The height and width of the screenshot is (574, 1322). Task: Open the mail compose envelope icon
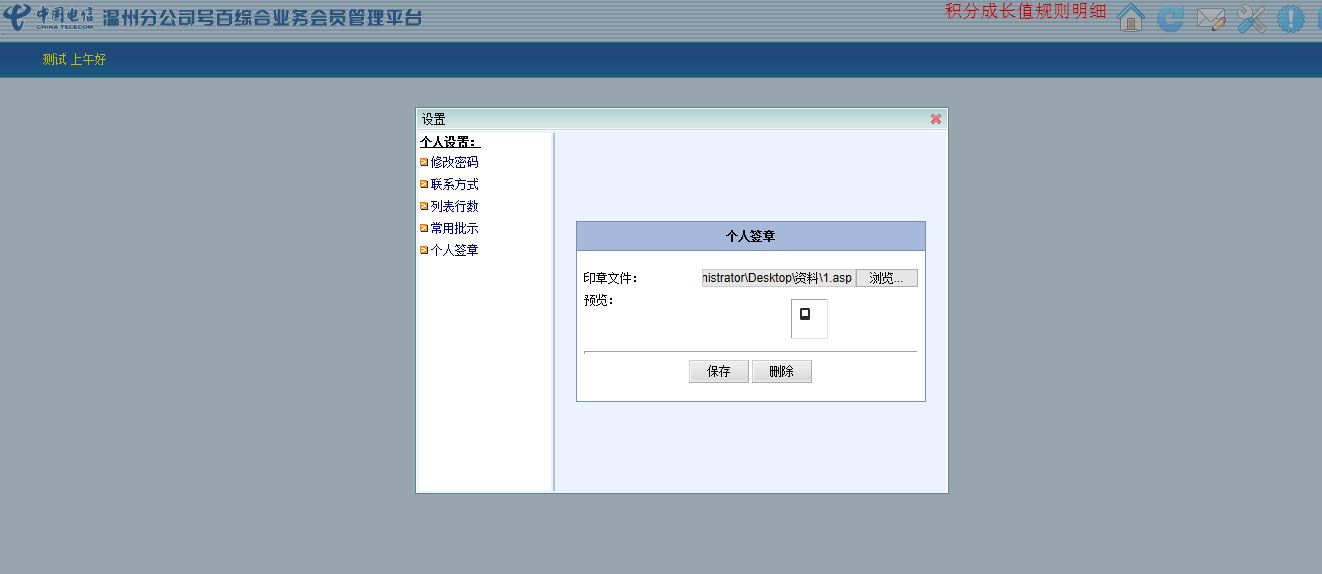(1211, 19)
